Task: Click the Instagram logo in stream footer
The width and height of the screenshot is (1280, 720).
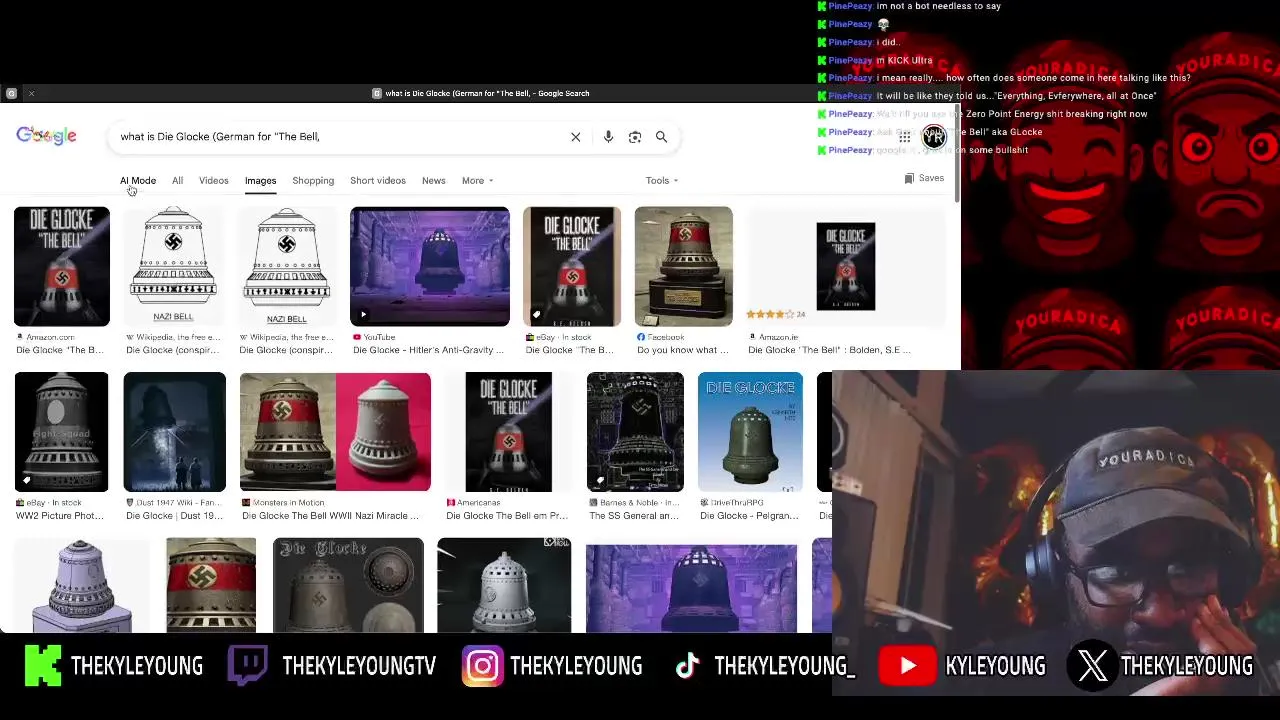Action: click(x=482, y=666)
